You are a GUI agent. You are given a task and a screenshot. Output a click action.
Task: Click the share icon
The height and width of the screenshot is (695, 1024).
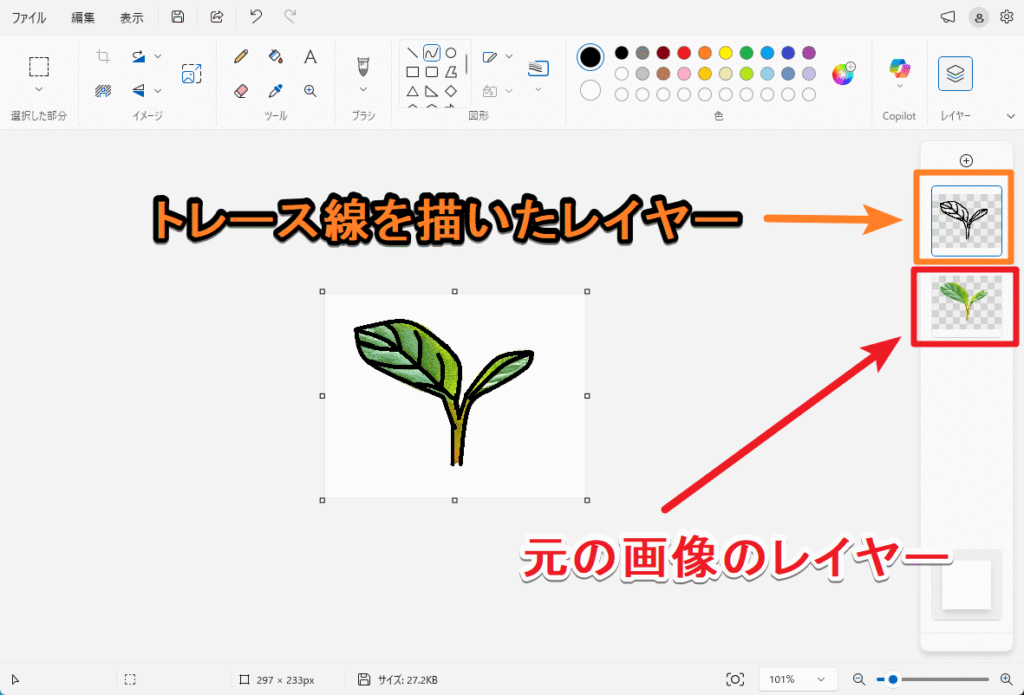point(217,17)
